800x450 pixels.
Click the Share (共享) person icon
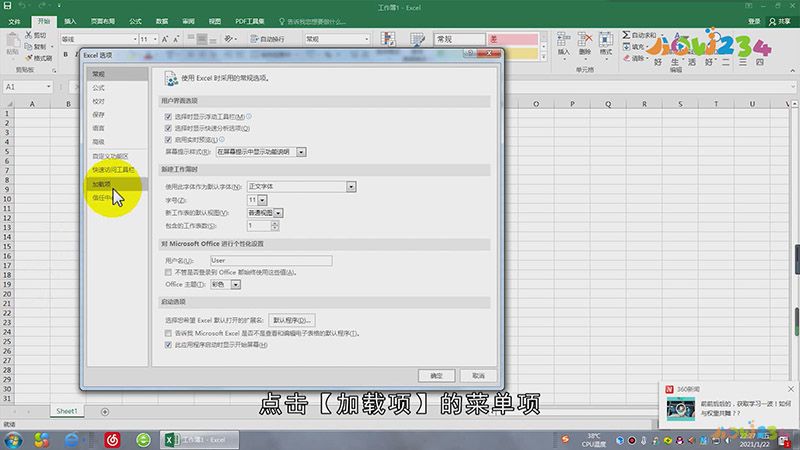pyautogui.click(x=772, y=21)
